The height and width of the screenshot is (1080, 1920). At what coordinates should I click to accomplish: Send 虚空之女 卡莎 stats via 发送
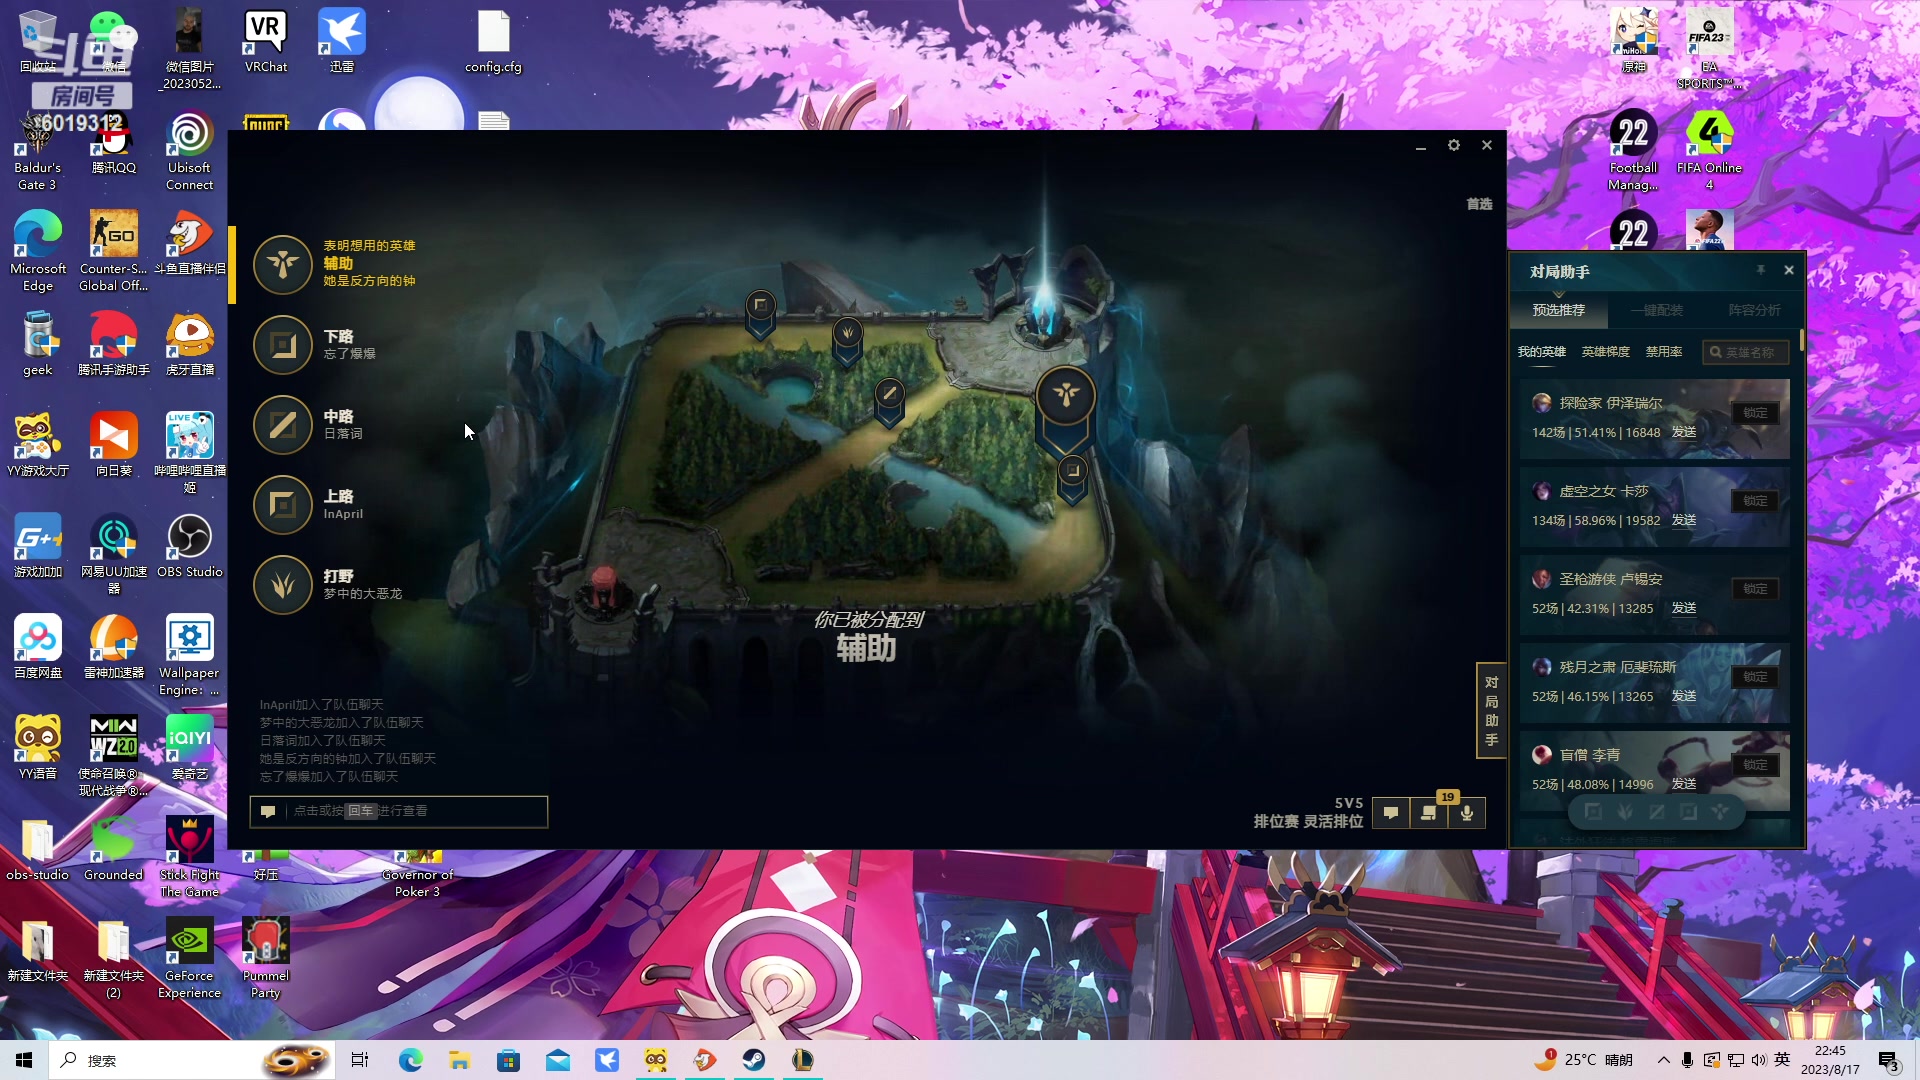pos(1684,520)
